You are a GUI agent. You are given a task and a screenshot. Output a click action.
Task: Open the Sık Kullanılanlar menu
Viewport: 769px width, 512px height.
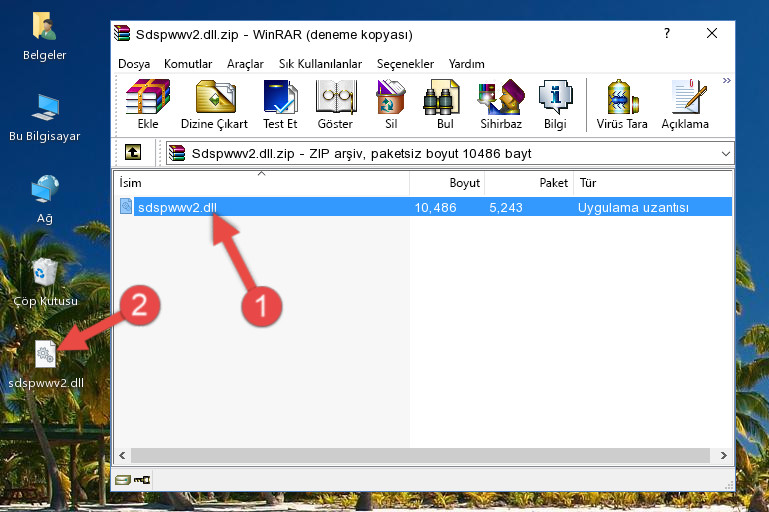pyautogui.click(x=320, y=64)
